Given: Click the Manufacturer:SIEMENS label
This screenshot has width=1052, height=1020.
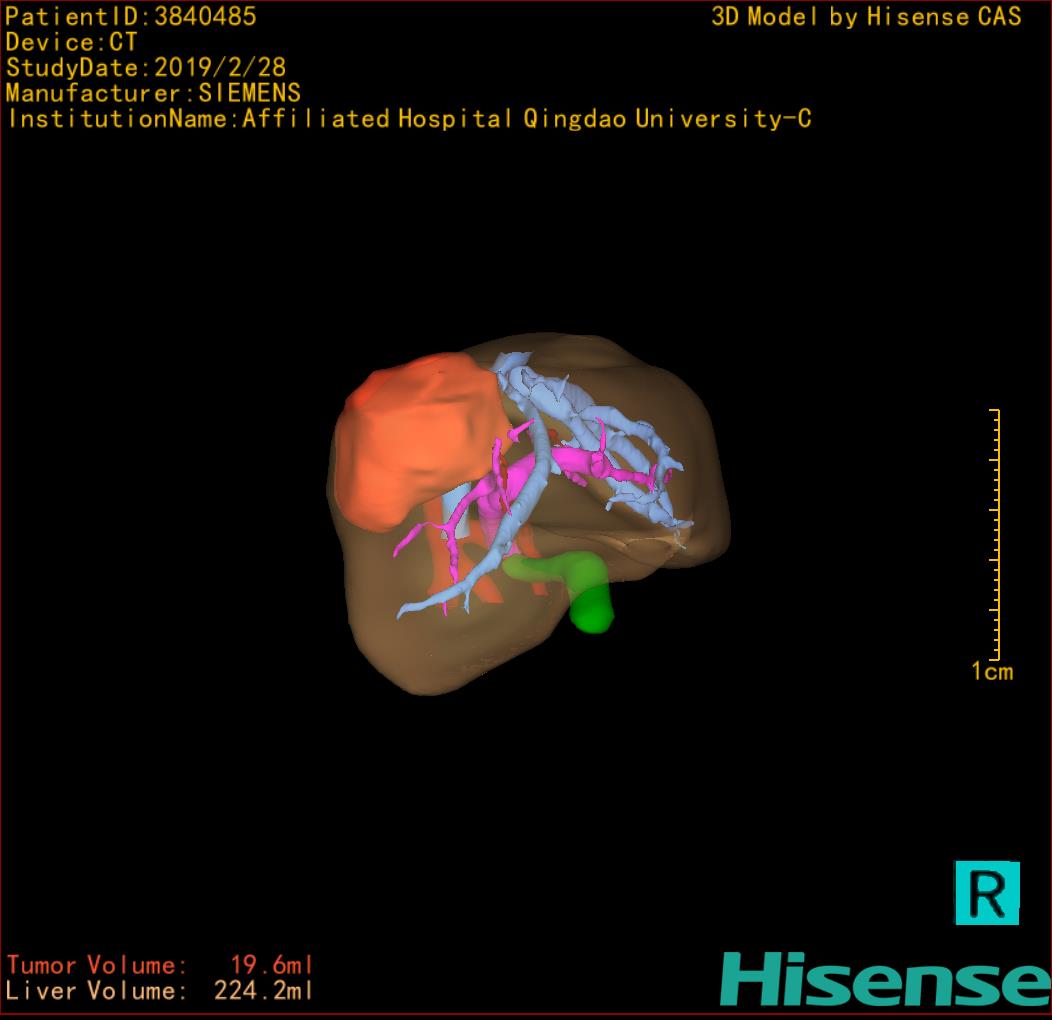Looking at the screenshot, I should (153, 93).
